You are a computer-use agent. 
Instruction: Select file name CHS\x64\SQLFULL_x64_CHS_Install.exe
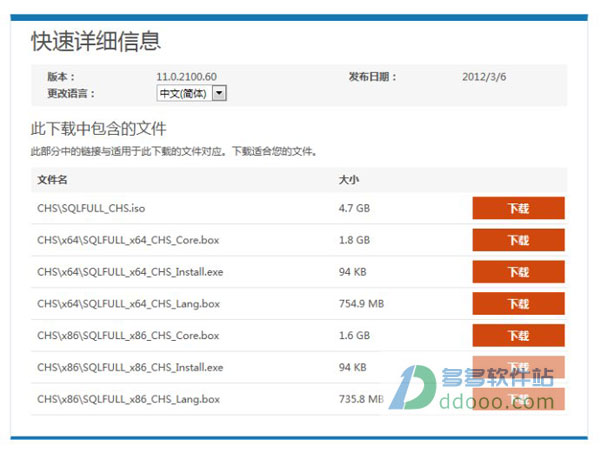[x=130, y=272]
